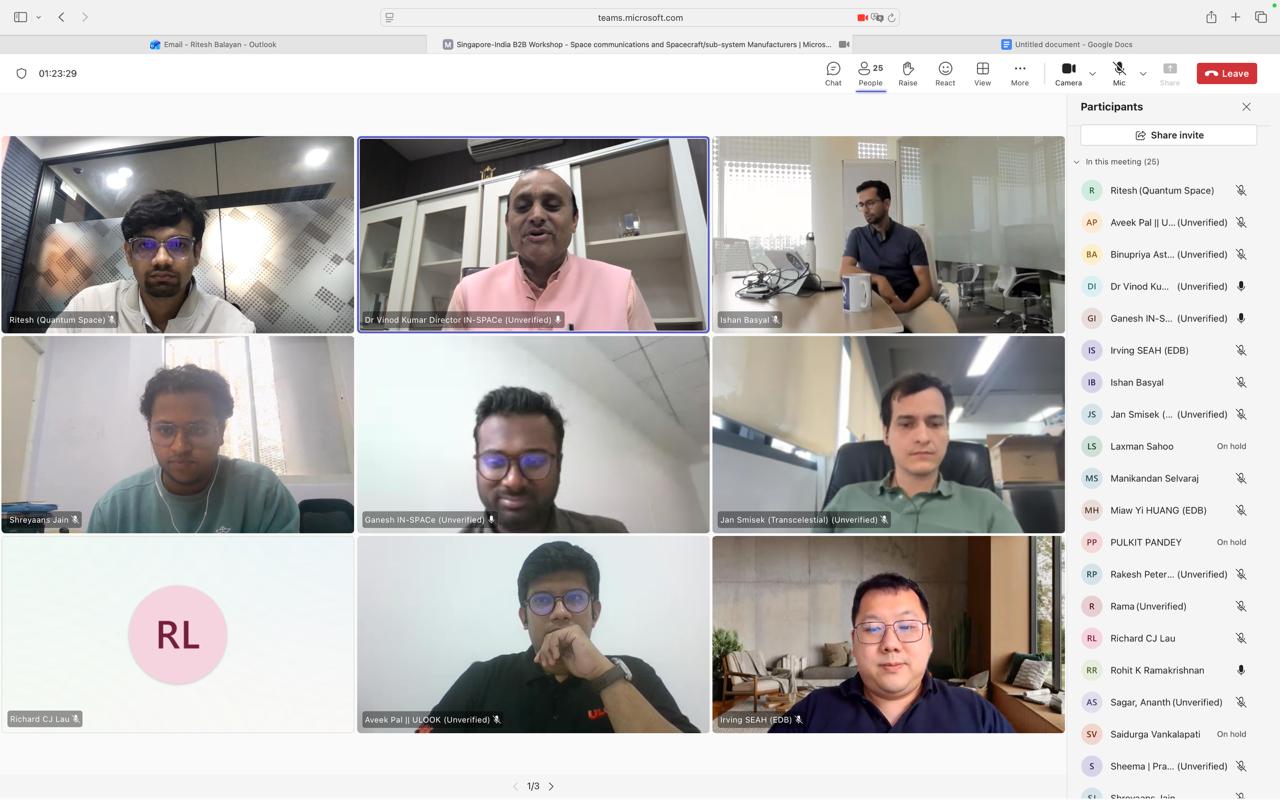The image size is (1280, 800).
Task: Unmute the Mic
Action: [1118, 72]
